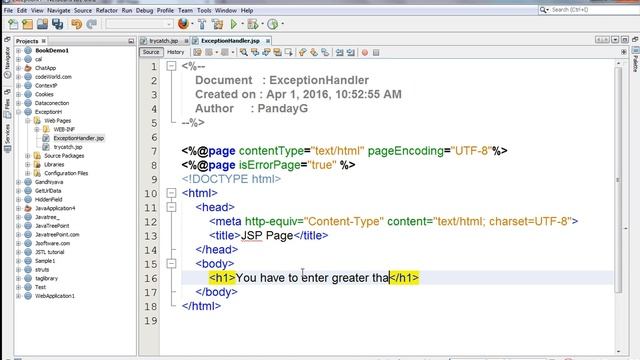This screenshot has width=640, height=360.
Task: Click the Find Selection magnifier icon
Action: (244, 52)
